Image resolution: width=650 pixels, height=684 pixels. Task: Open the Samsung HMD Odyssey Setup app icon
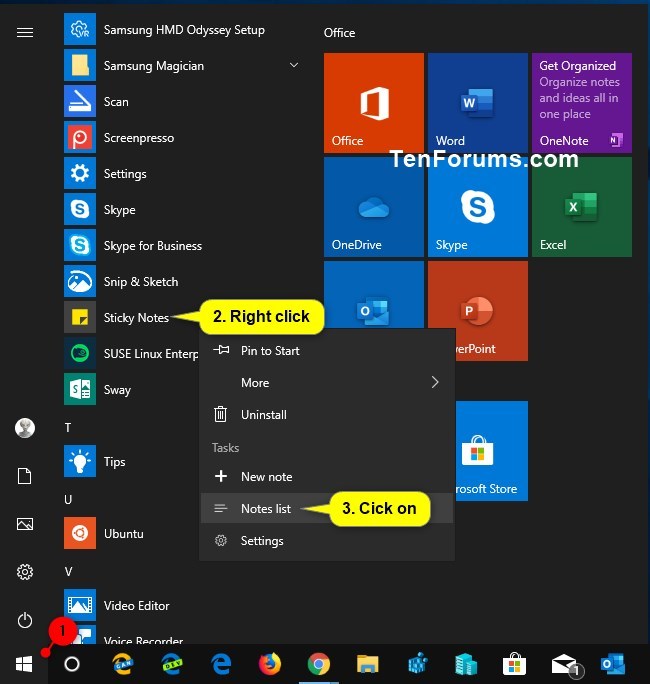(80, 29)
